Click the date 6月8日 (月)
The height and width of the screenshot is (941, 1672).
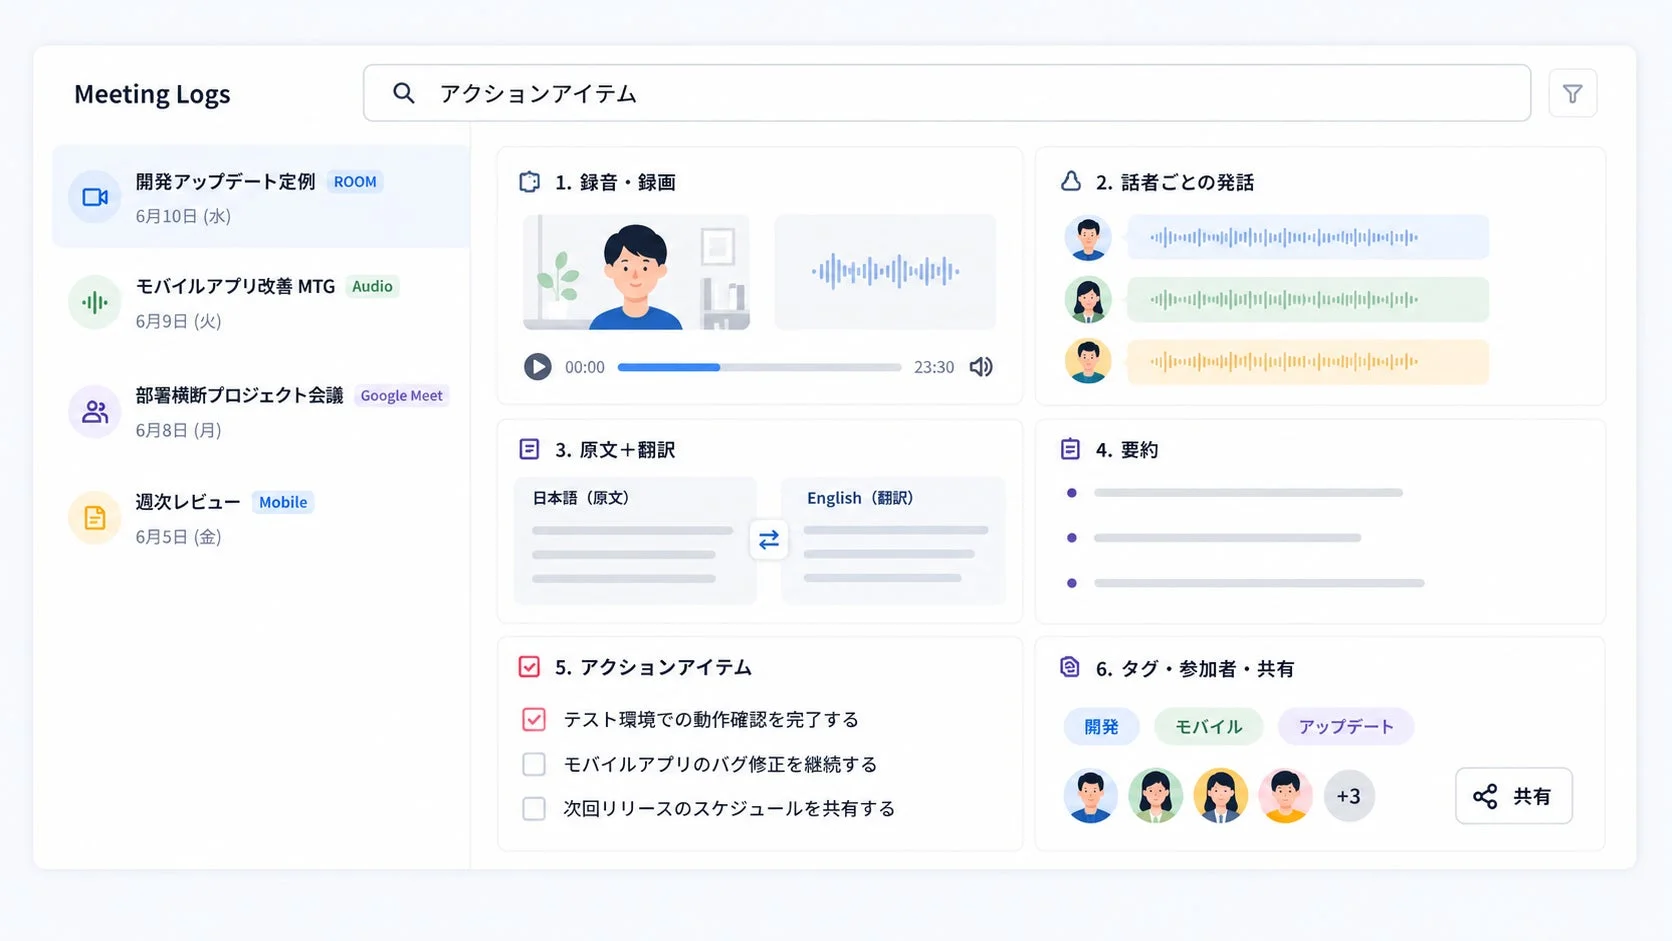178,430
